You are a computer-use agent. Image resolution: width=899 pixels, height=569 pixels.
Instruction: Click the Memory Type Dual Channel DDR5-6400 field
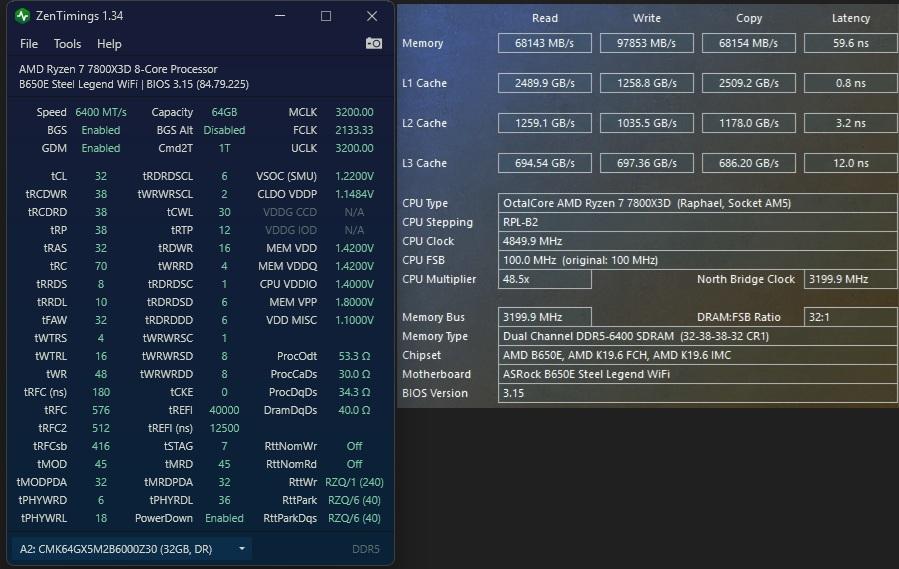(x=698, y=336)
